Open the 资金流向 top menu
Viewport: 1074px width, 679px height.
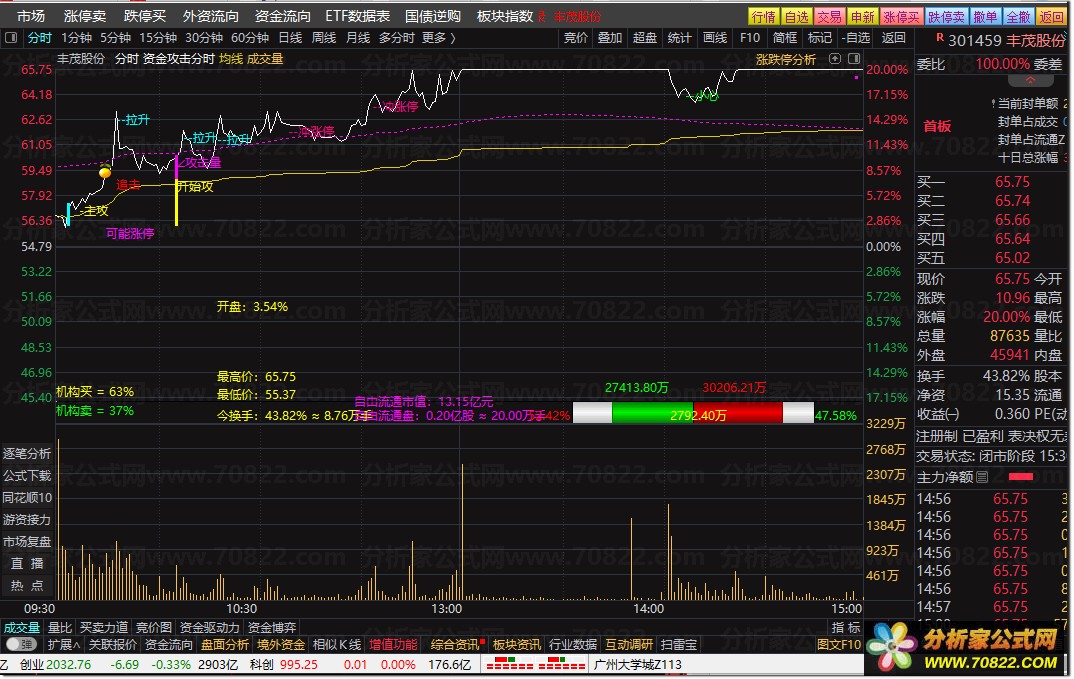[282, 16]
